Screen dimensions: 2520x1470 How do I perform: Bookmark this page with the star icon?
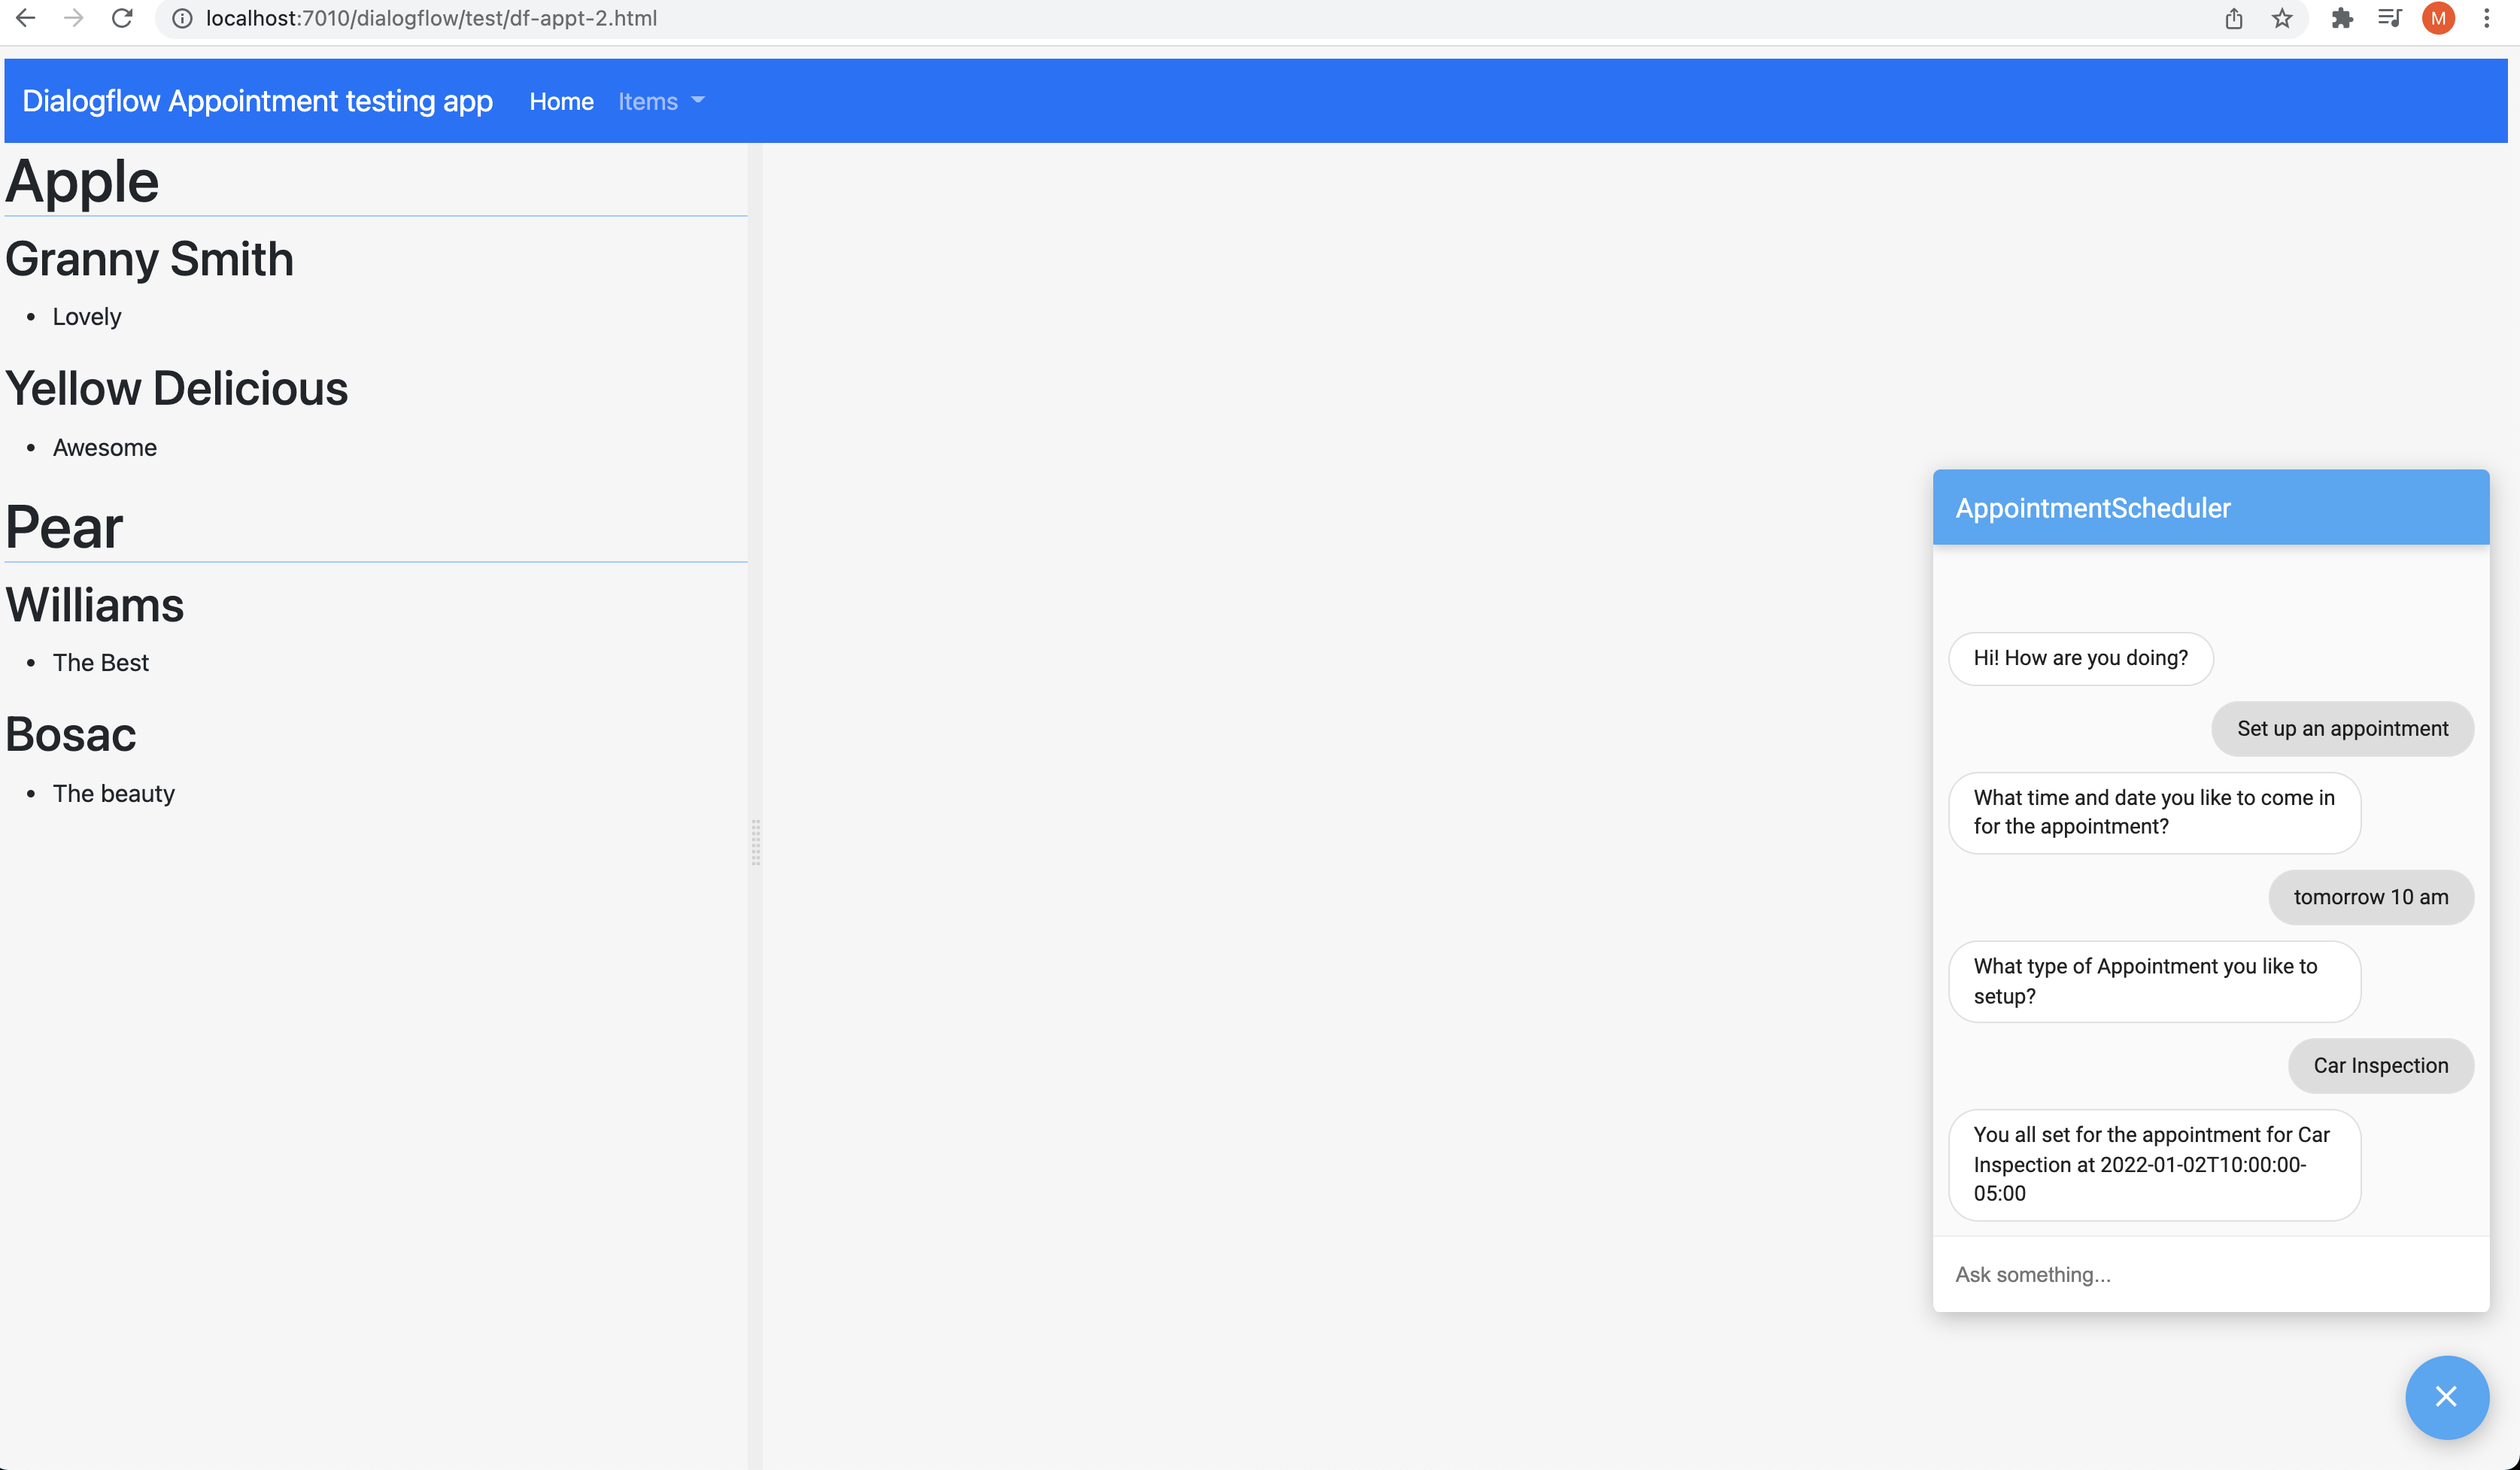pos(2282,18)
